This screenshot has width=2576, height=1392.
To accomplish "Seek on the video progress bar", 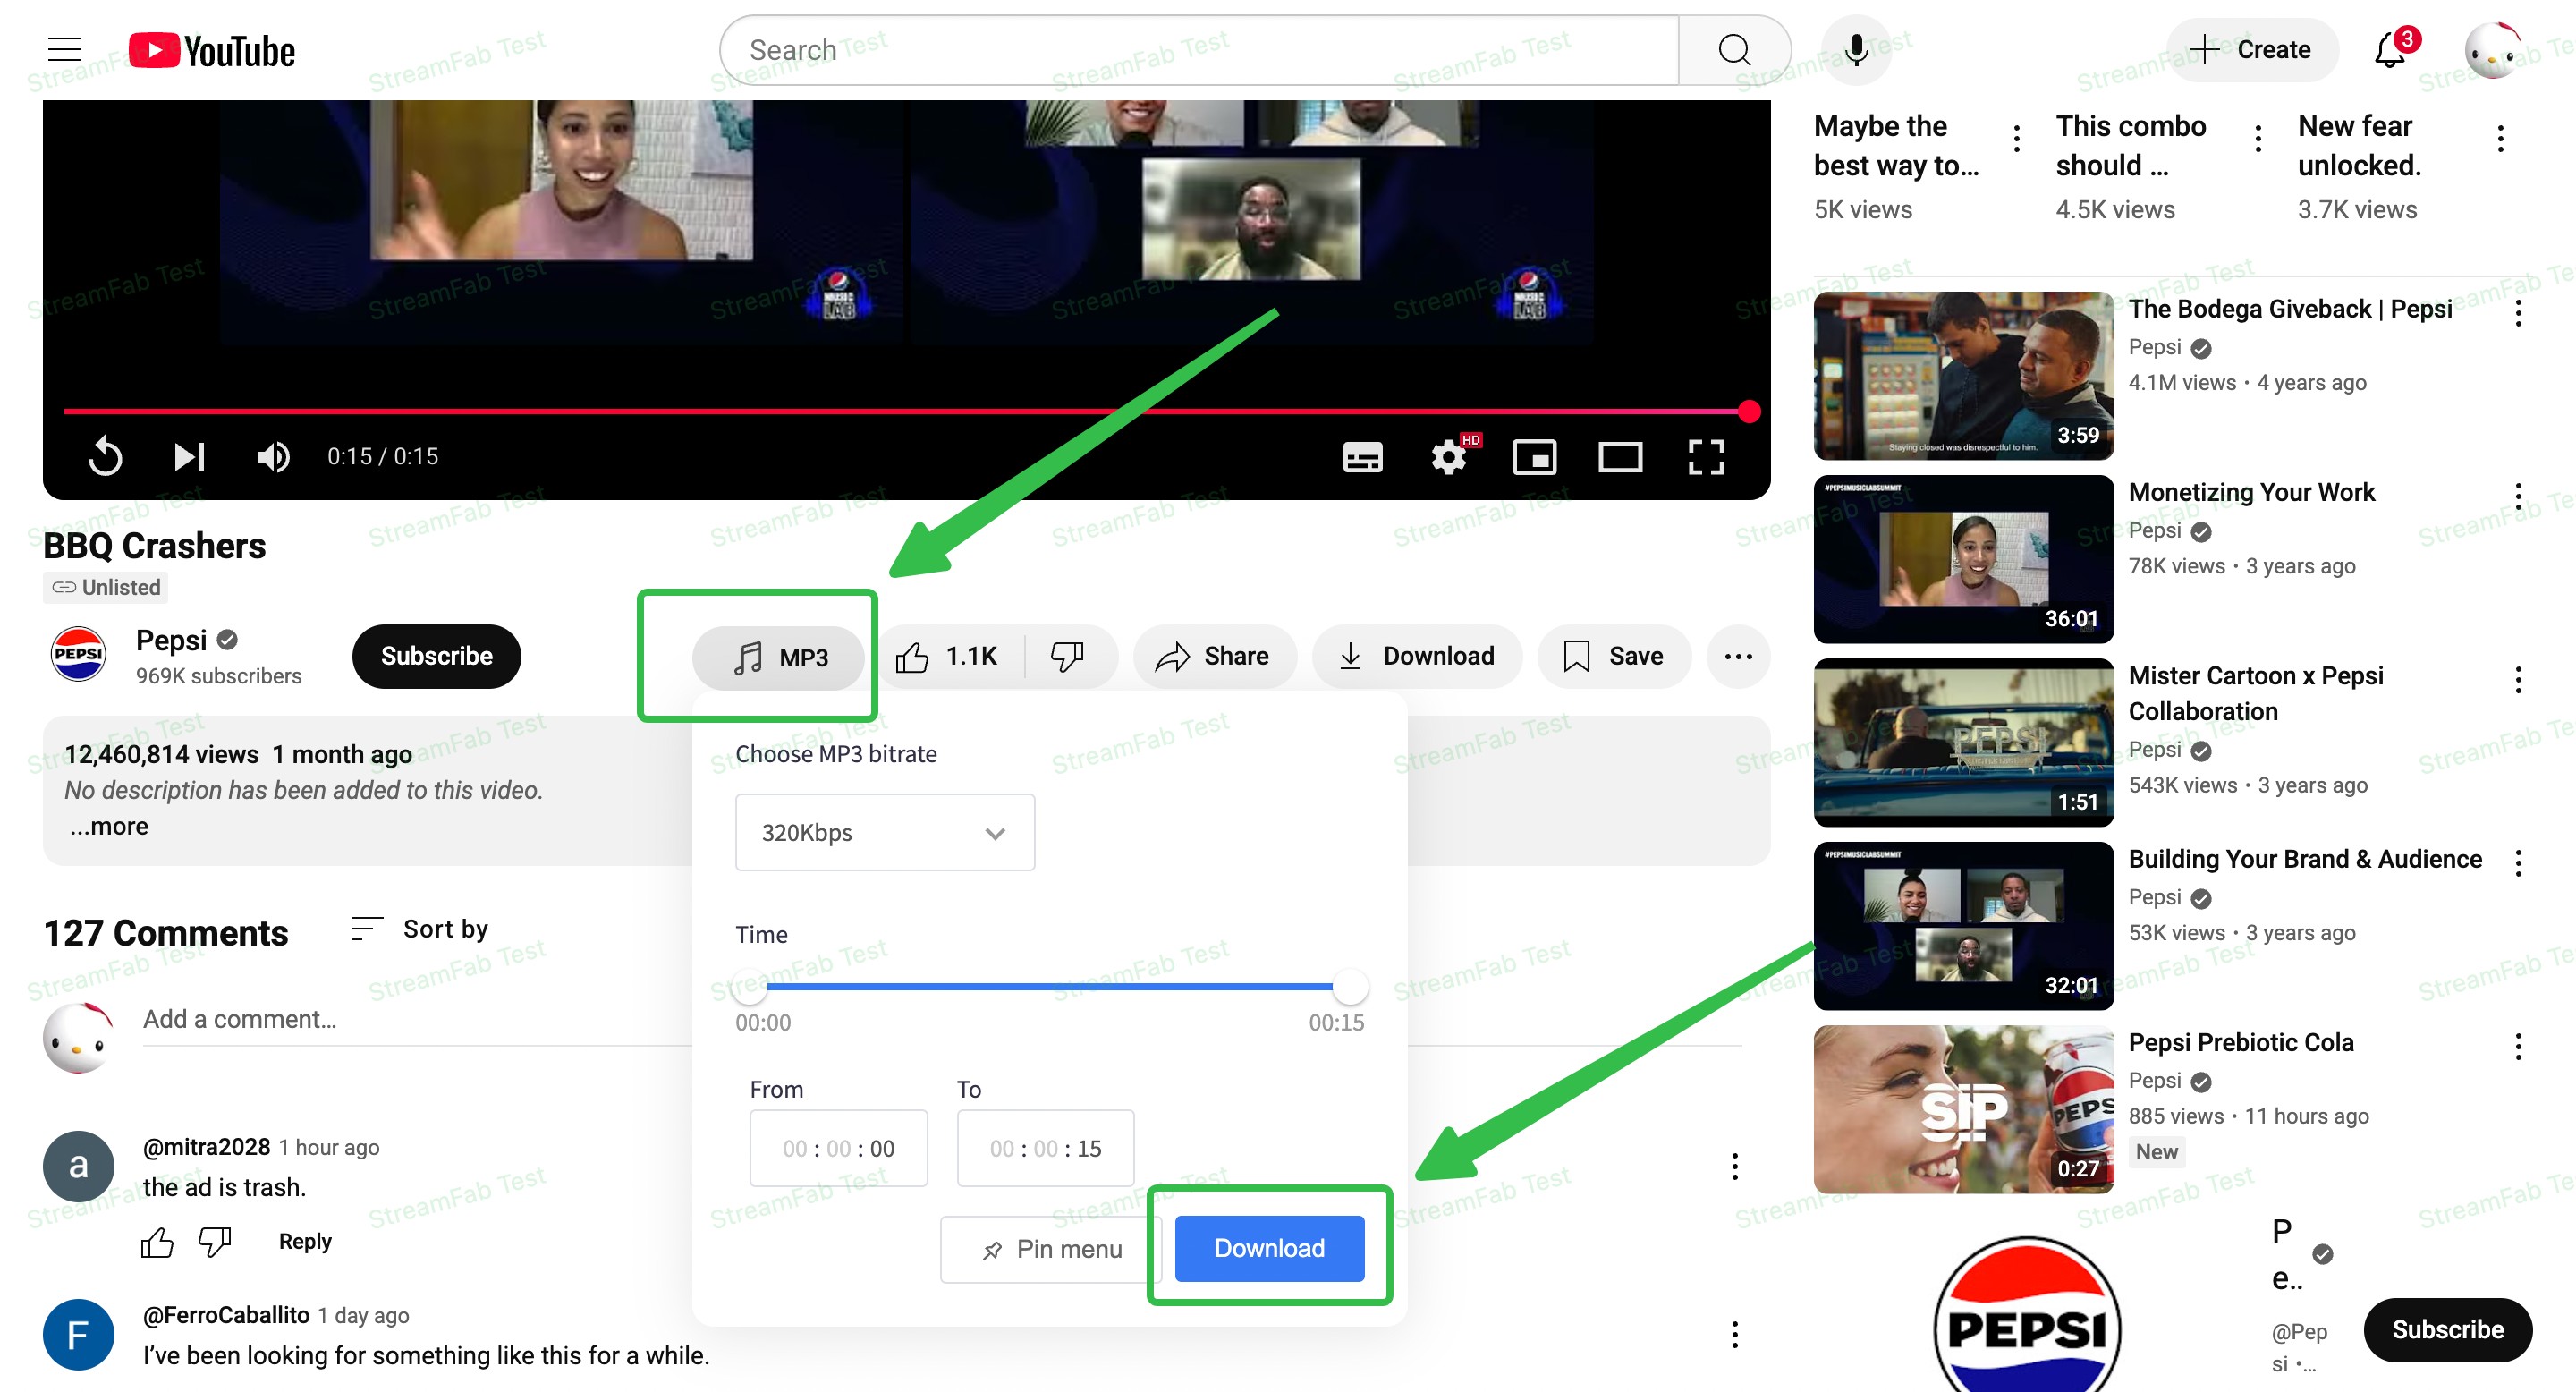I will click(x=906, y=411).
